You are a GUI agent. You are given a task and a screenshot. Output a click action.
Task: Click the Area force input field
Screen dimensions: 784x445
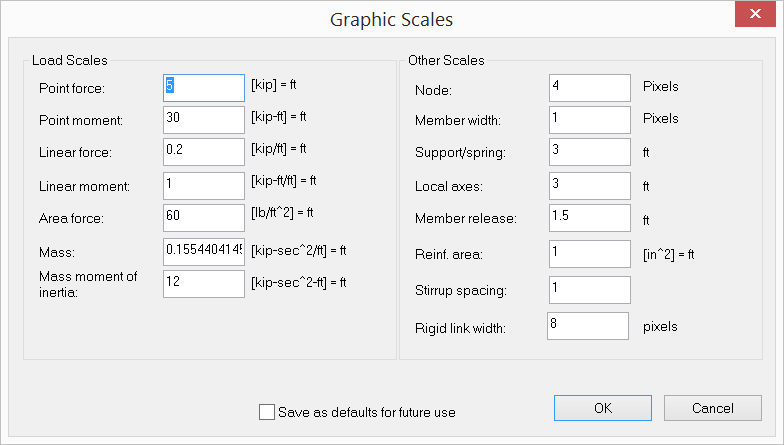(204, 217)
